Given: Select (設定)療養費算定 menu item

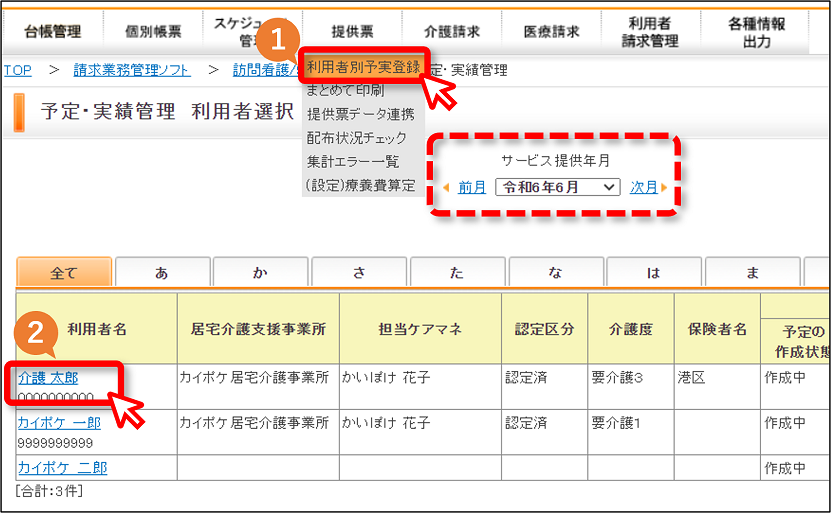Looking at the screenshot, I should (x=360, y=185).
